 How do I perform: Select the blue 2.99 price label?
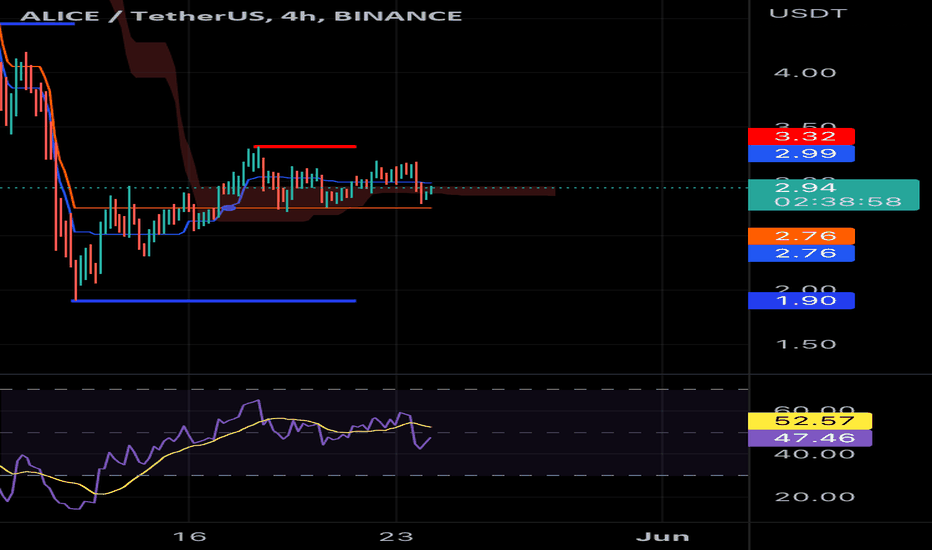pyautogui.click(x=801, y=153)
